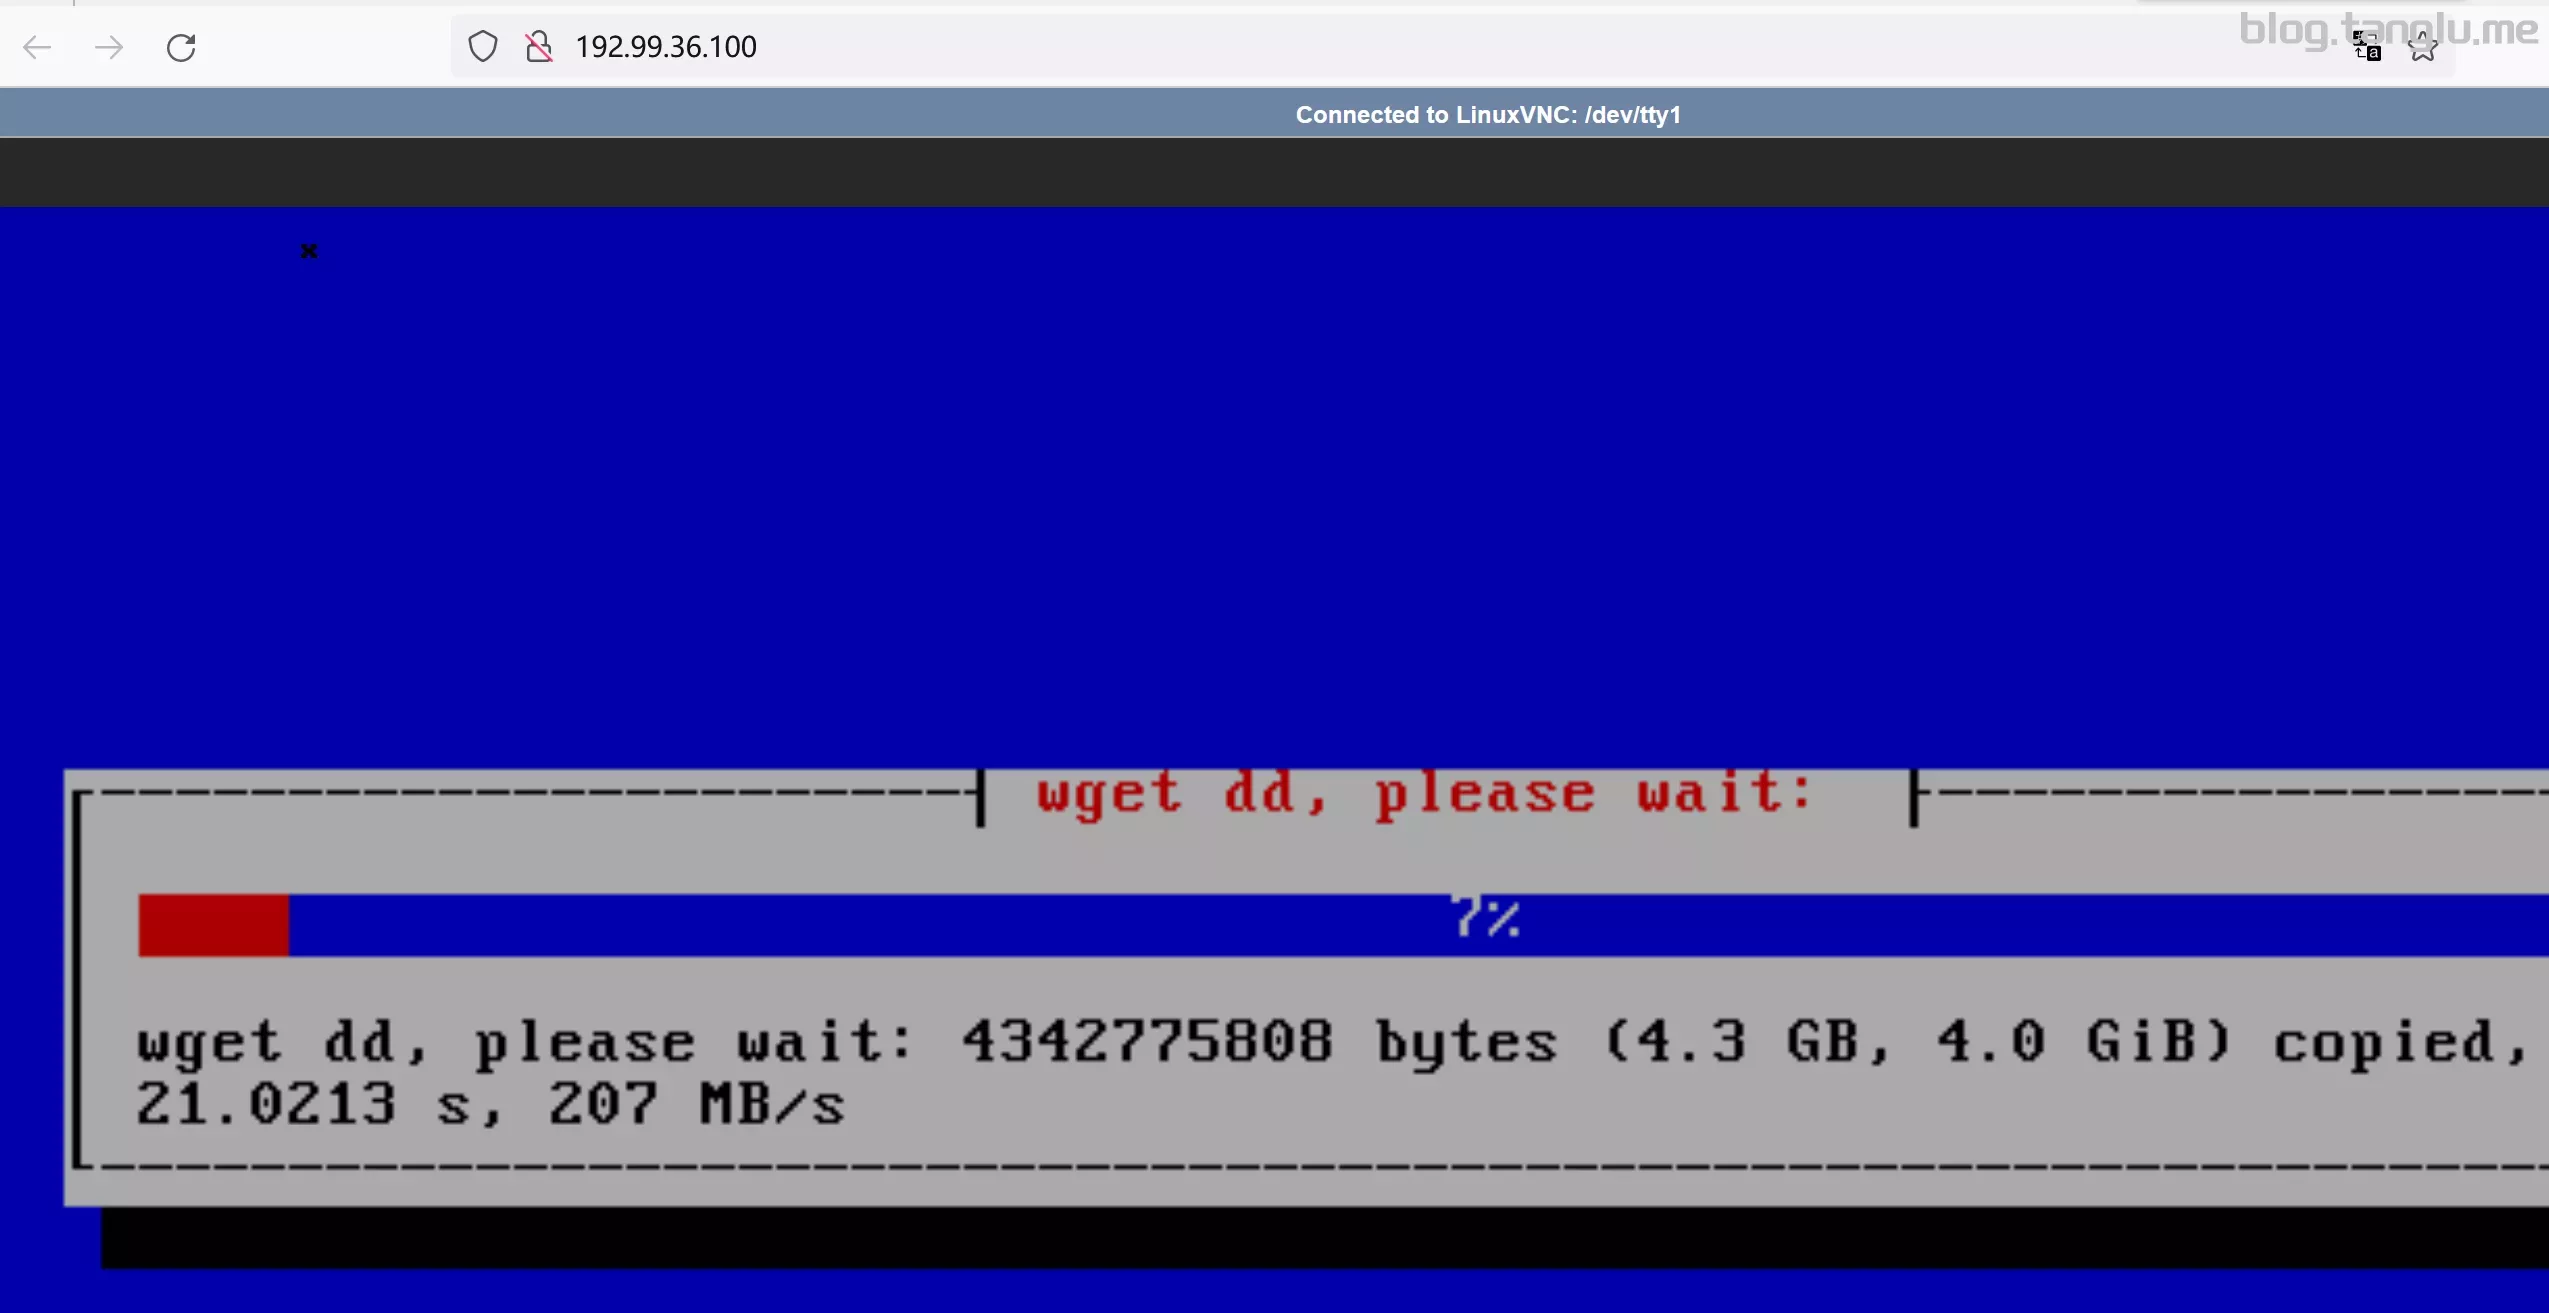Open tracking protection shield icon
This screenshot has width=2549, height=1313.
click(x=483, y=47)
